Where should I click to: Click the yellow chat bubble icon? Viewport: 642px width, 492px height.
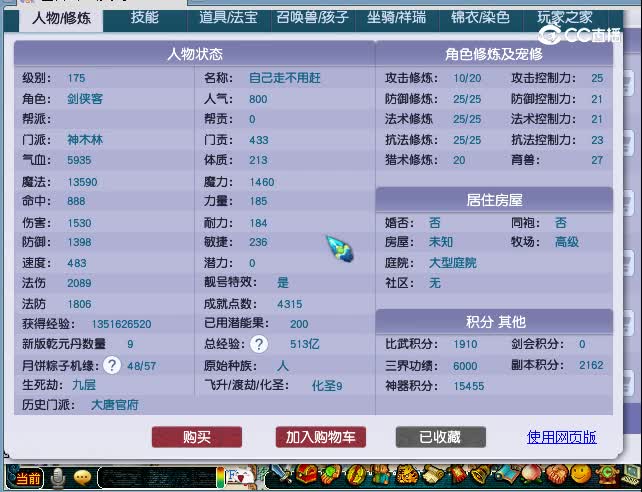coord(82,477)
